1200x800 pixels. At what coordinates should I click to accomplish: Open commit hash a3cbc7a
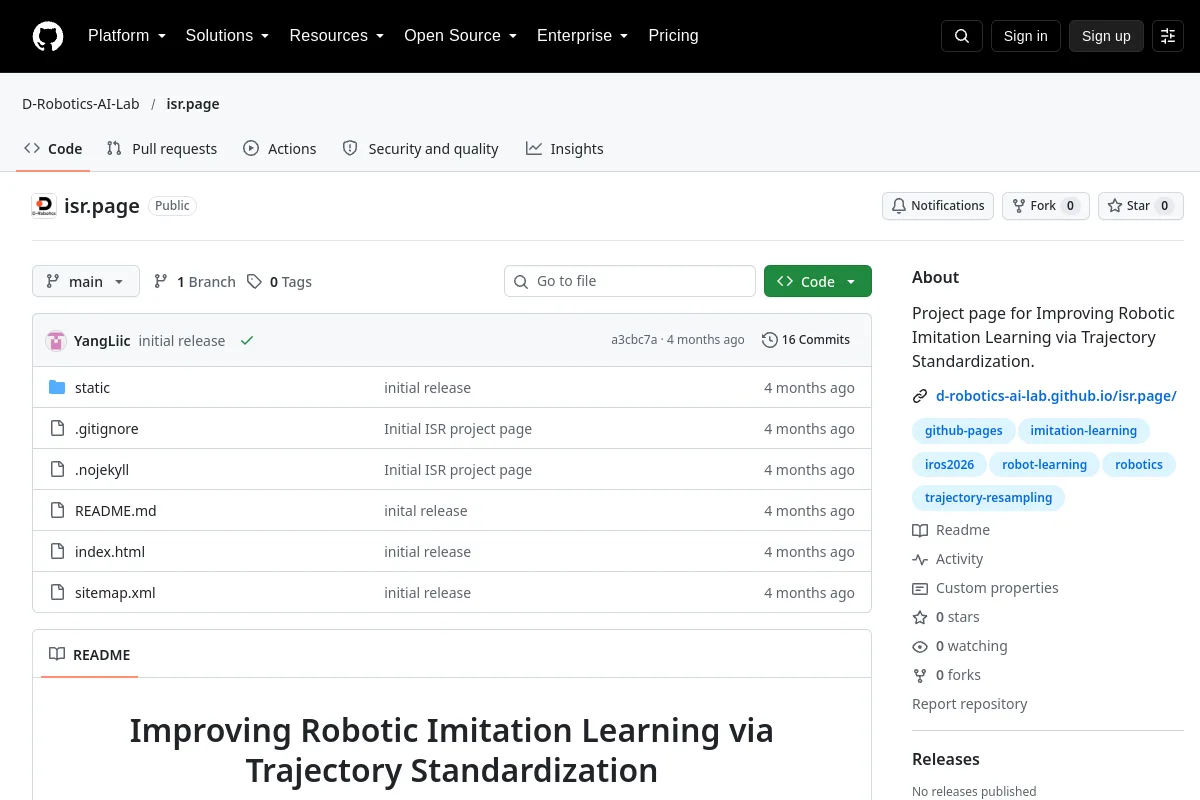(634, 340)
